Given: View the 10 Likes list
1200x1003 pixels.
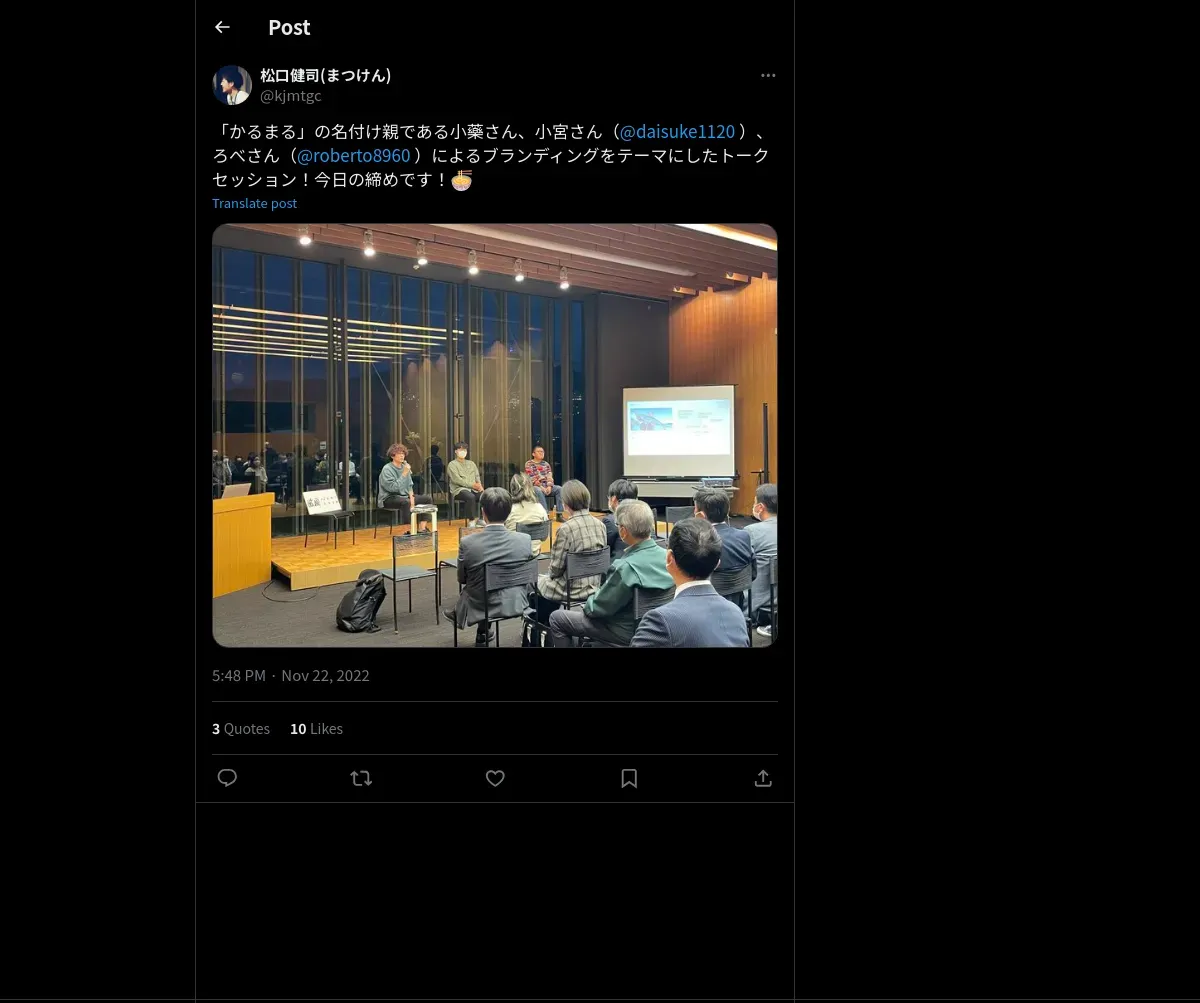Looking at the screenshot, I should point(316,729).
